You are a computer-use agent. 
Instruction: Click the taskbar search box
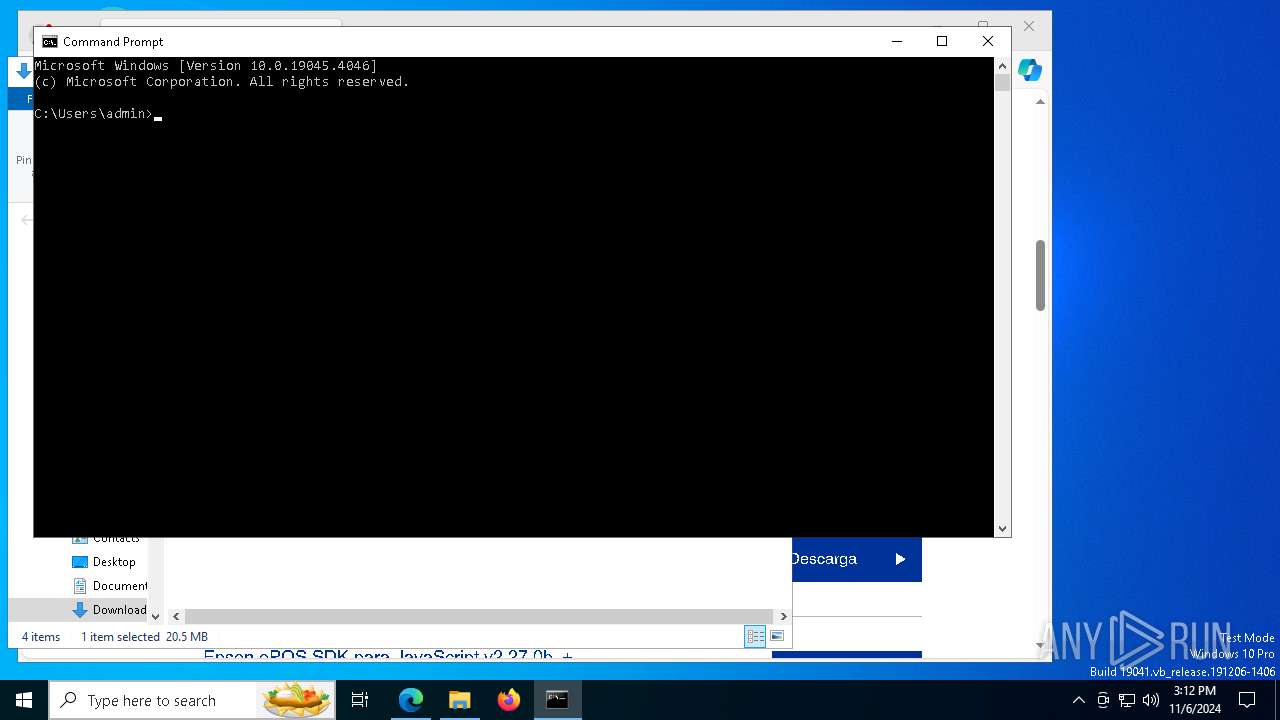click(x=194, y=700)
